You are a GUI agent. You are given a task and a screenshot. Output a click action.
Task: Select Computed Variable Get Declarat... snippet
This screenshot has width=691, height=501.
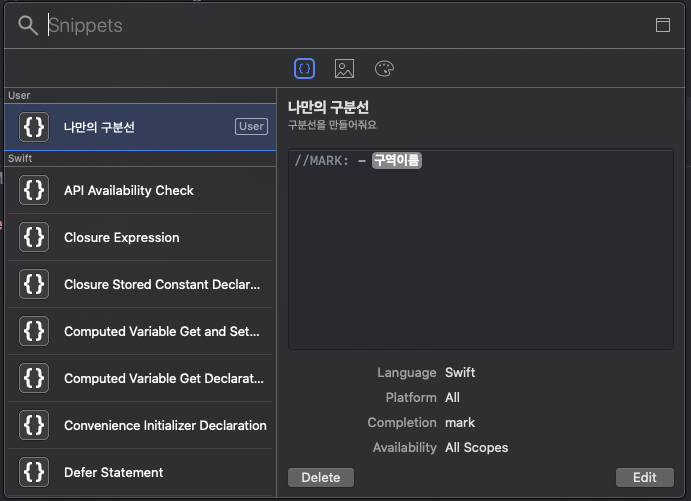(x=140, y=378)
